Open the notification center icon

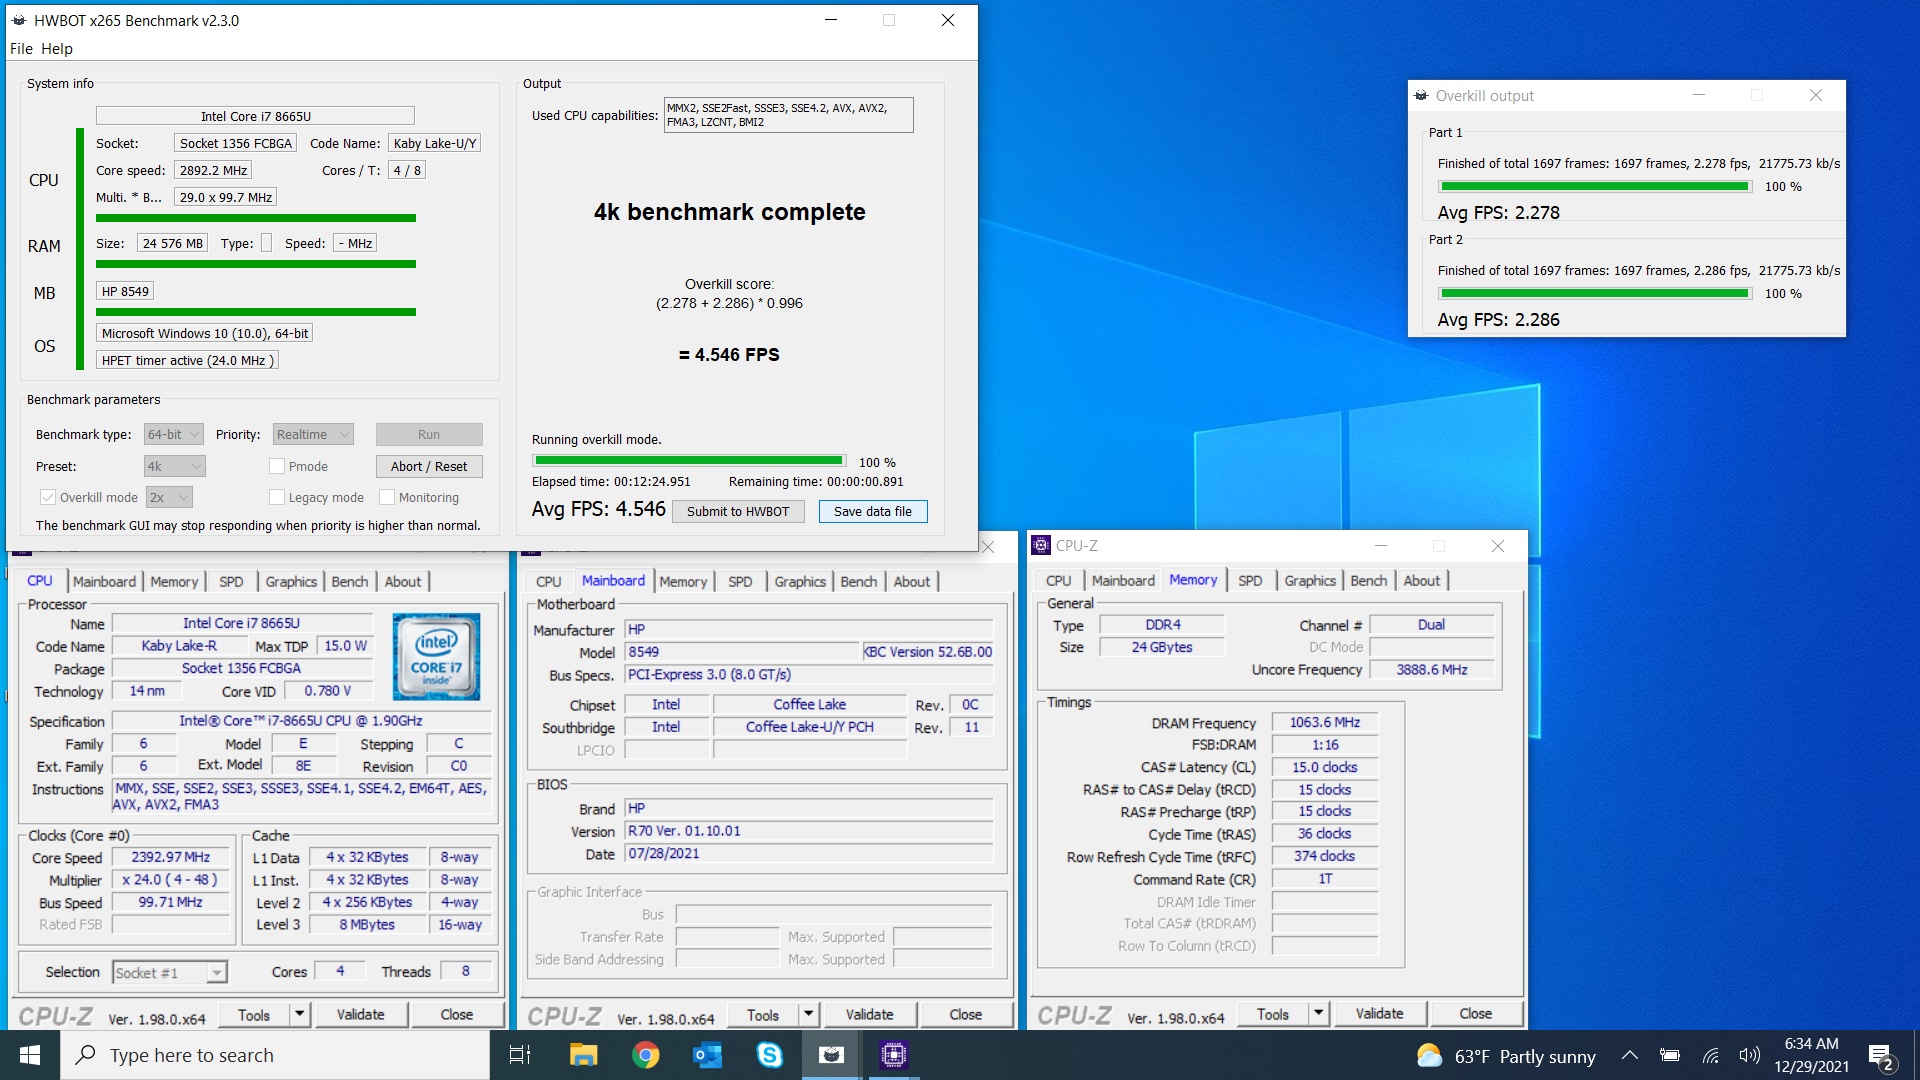point(1881,1056)
